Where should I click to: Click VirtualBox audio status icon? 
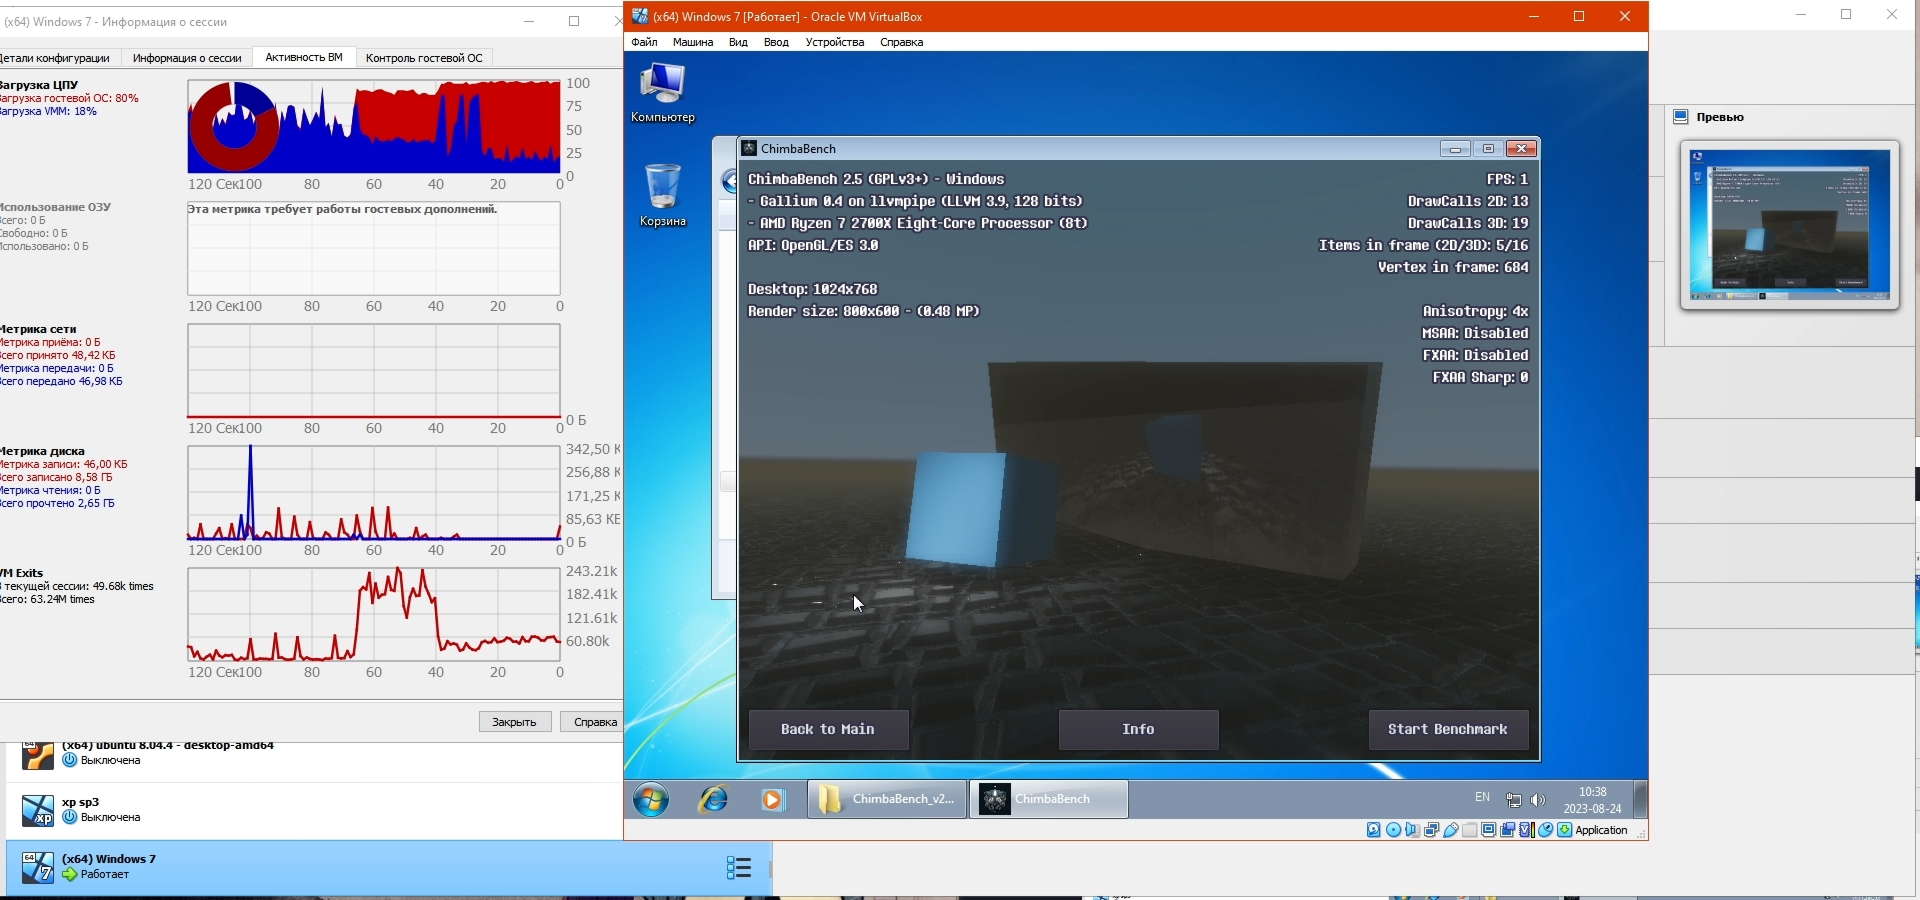(x=1412, y=830)
